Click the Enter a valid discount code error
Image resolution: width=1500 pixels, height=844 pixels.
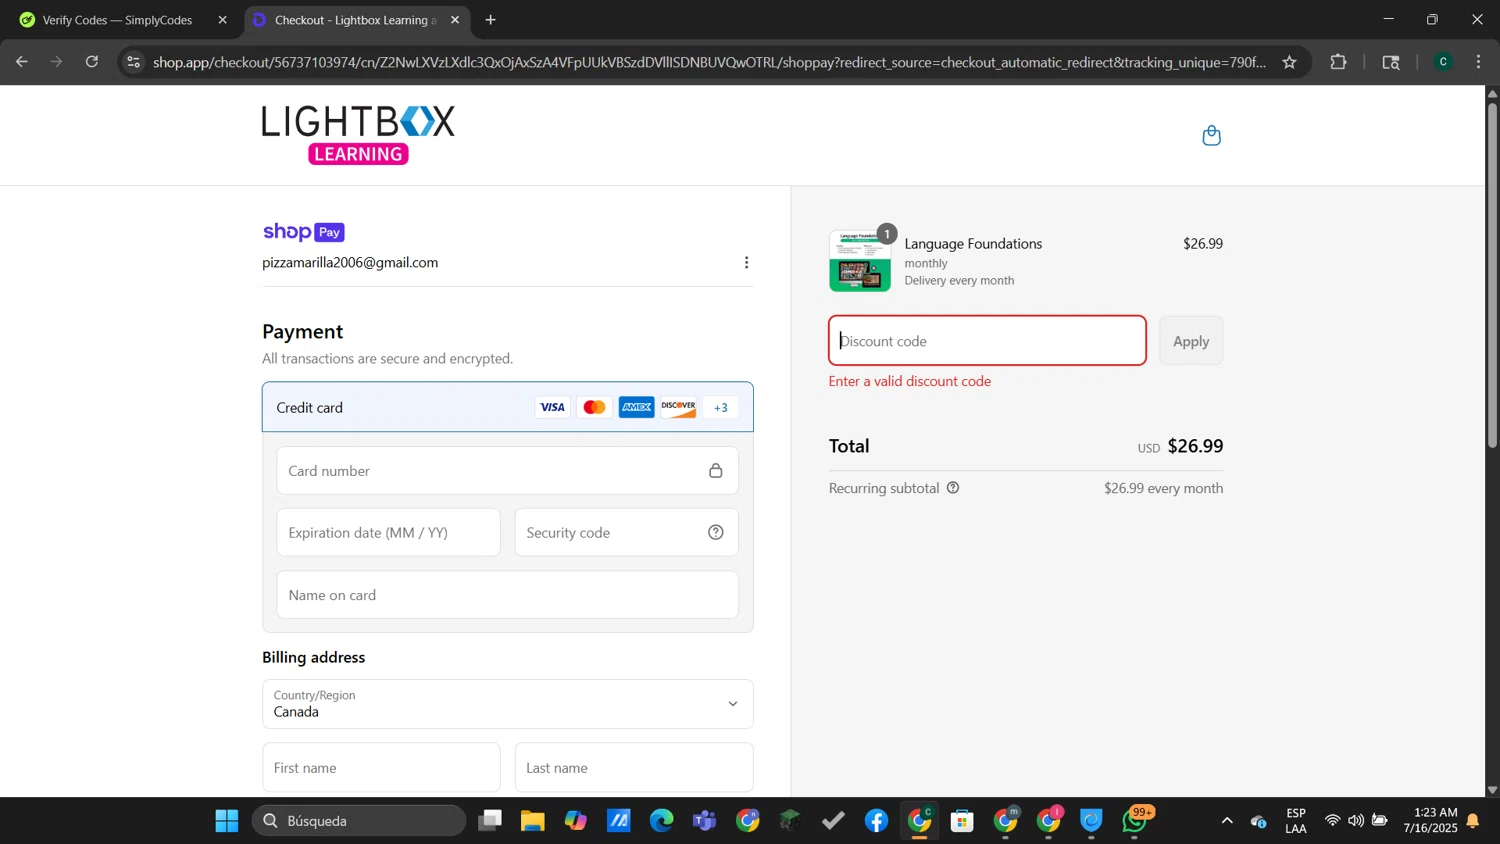(x=910, y=381)
